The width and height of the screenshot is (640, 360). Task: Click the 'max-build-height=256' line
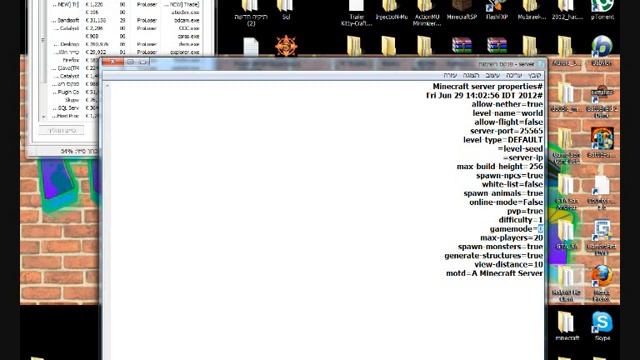[500, 167]
